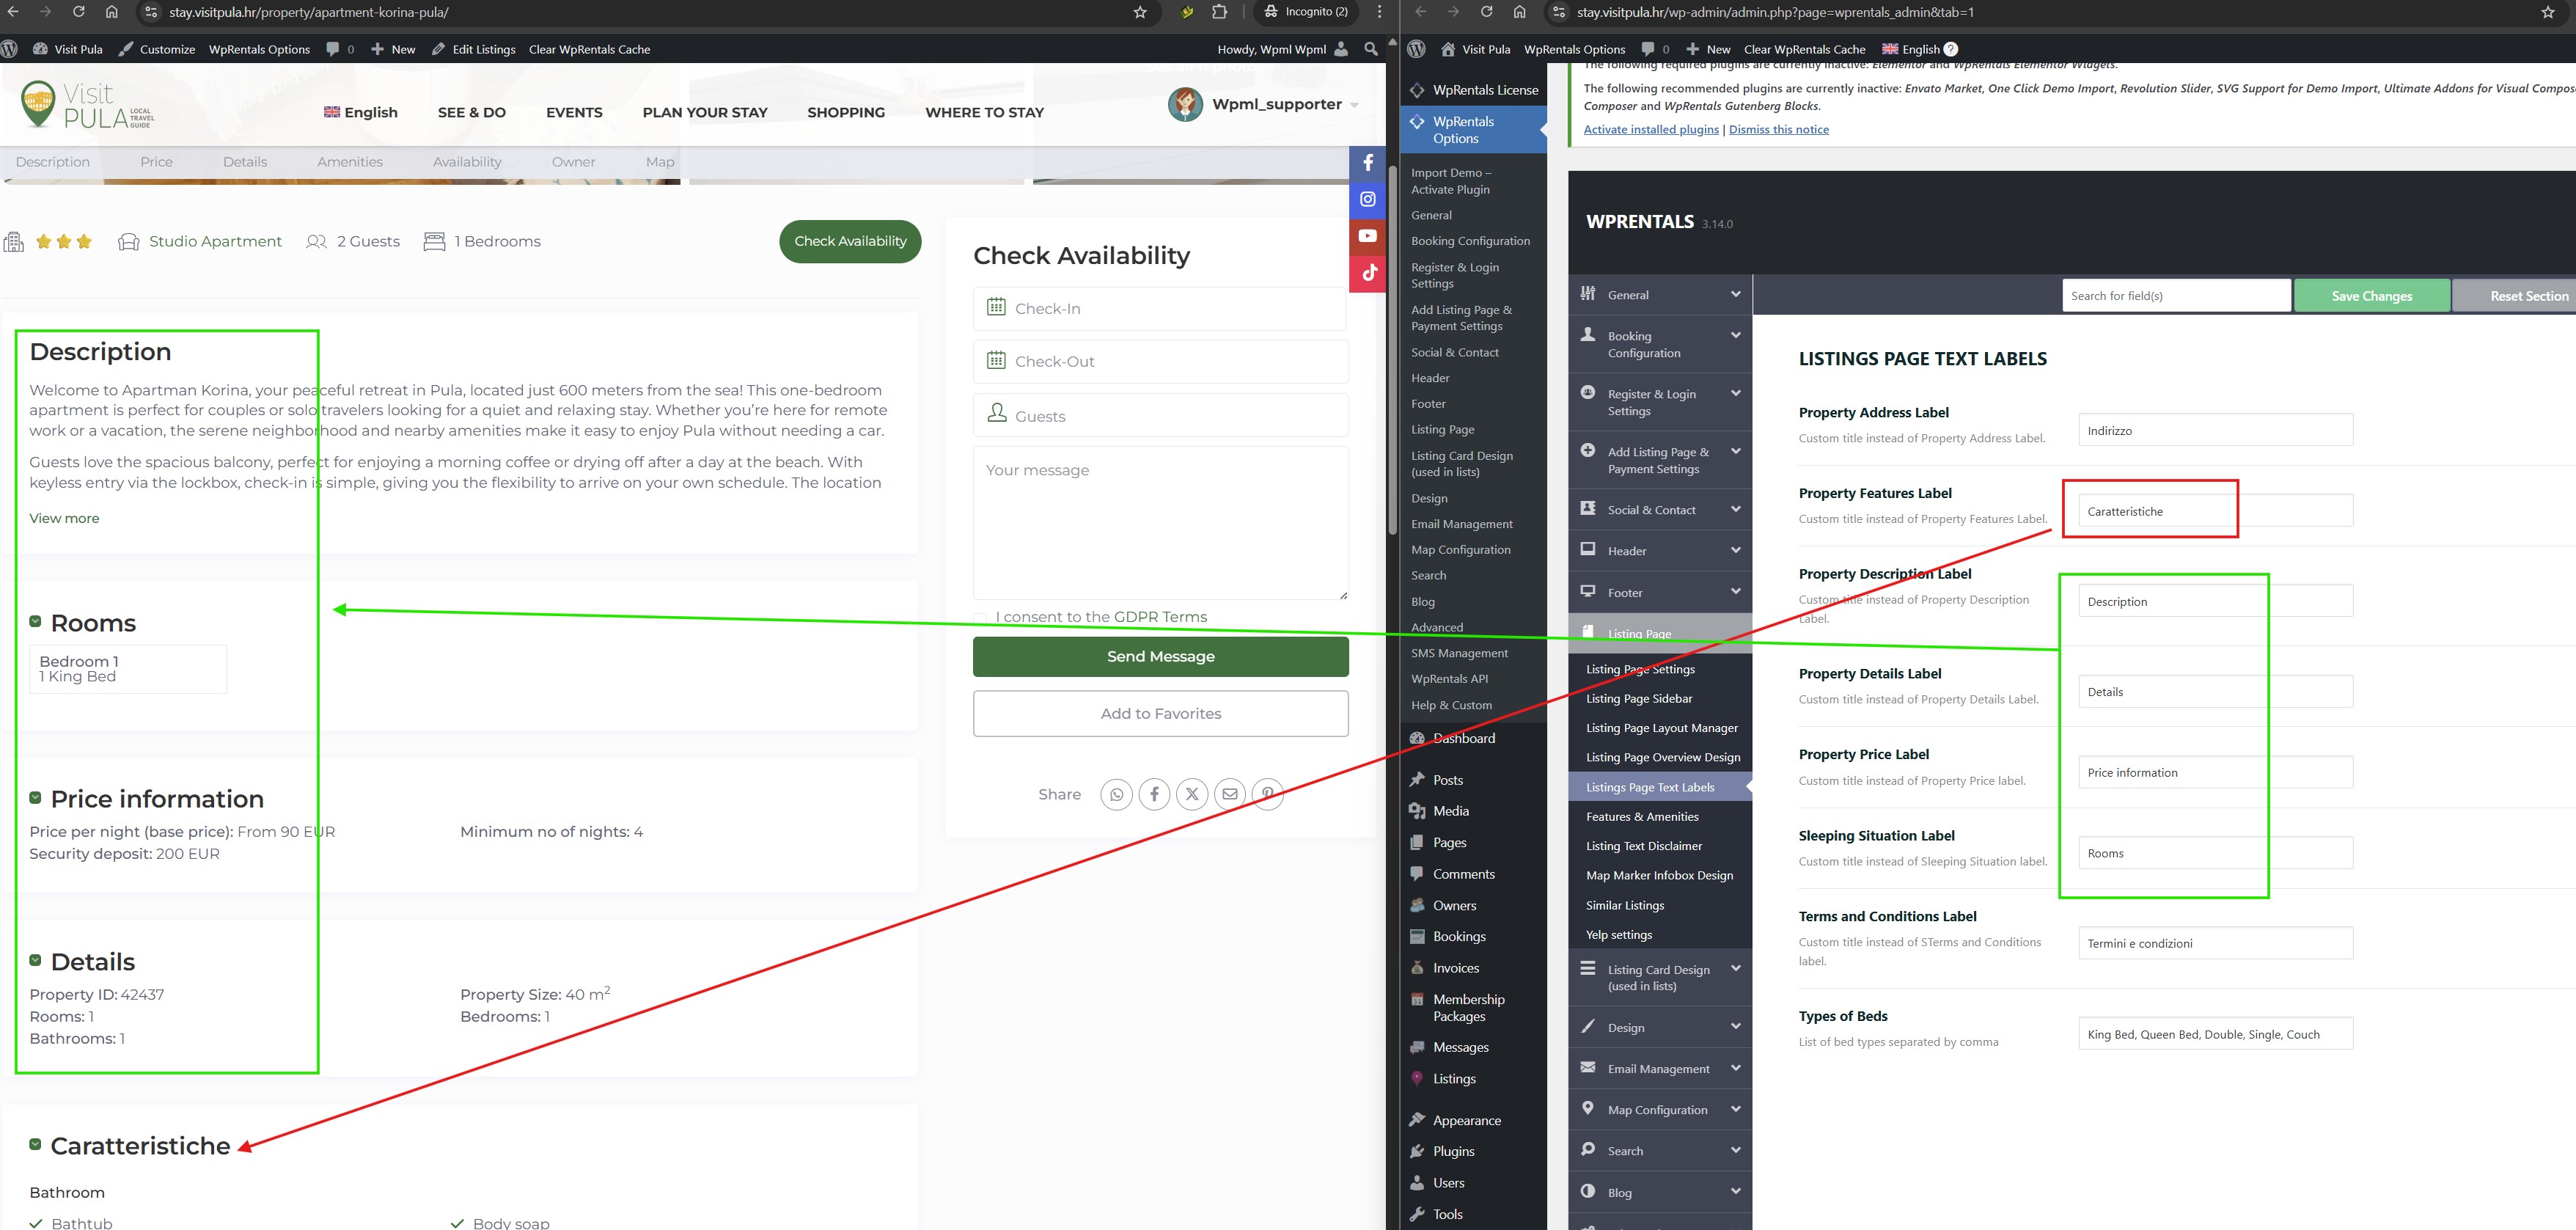Image resolution: width=2576 pixels, height=1230 pixels.
Task: Click the Send Message button
Action: (x=1160, y=656)
